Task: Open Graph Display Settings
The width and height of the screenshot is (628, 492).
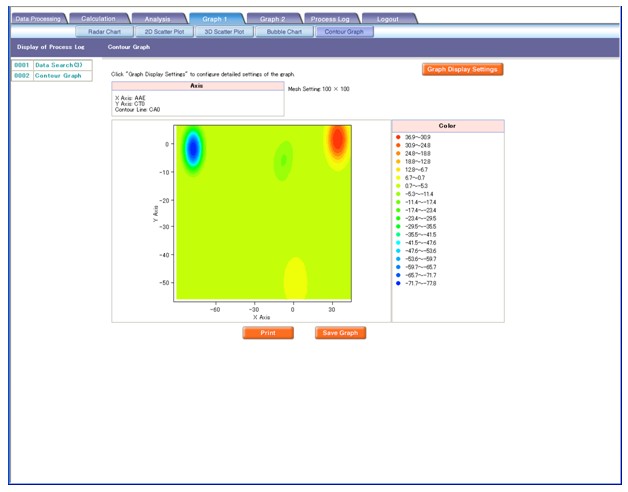Action: (461, 70)
